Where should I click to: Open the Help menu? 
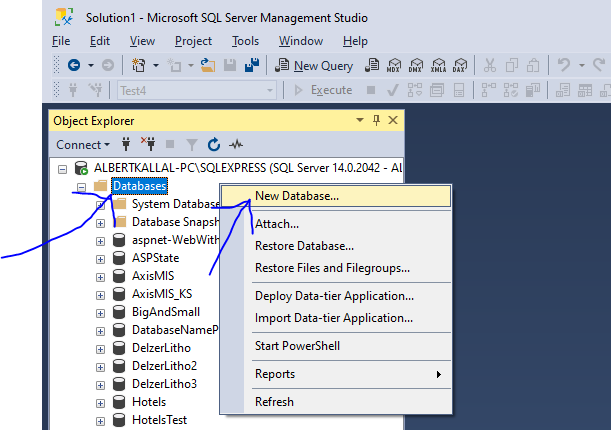tap(355, 41)
